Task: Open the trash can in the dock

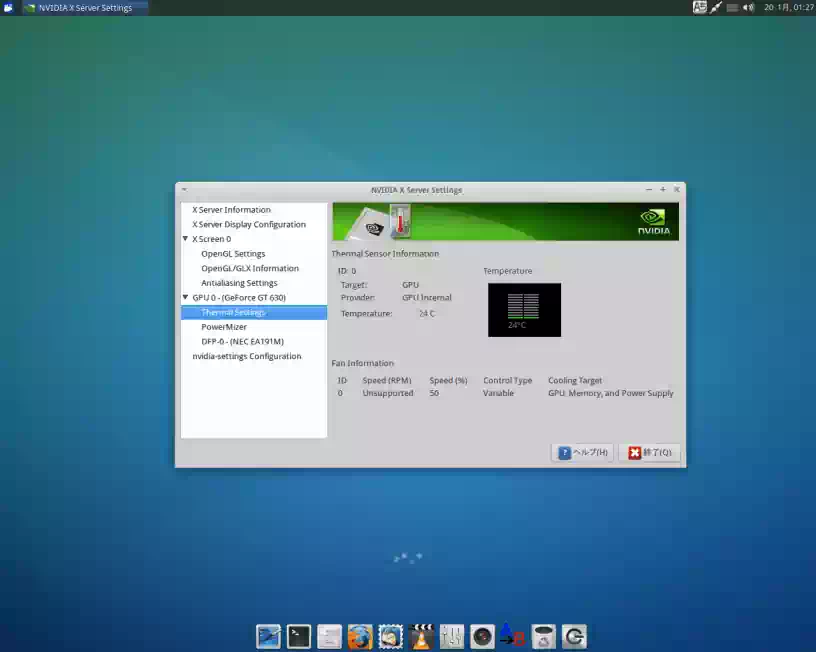Action: click(544, 636)
